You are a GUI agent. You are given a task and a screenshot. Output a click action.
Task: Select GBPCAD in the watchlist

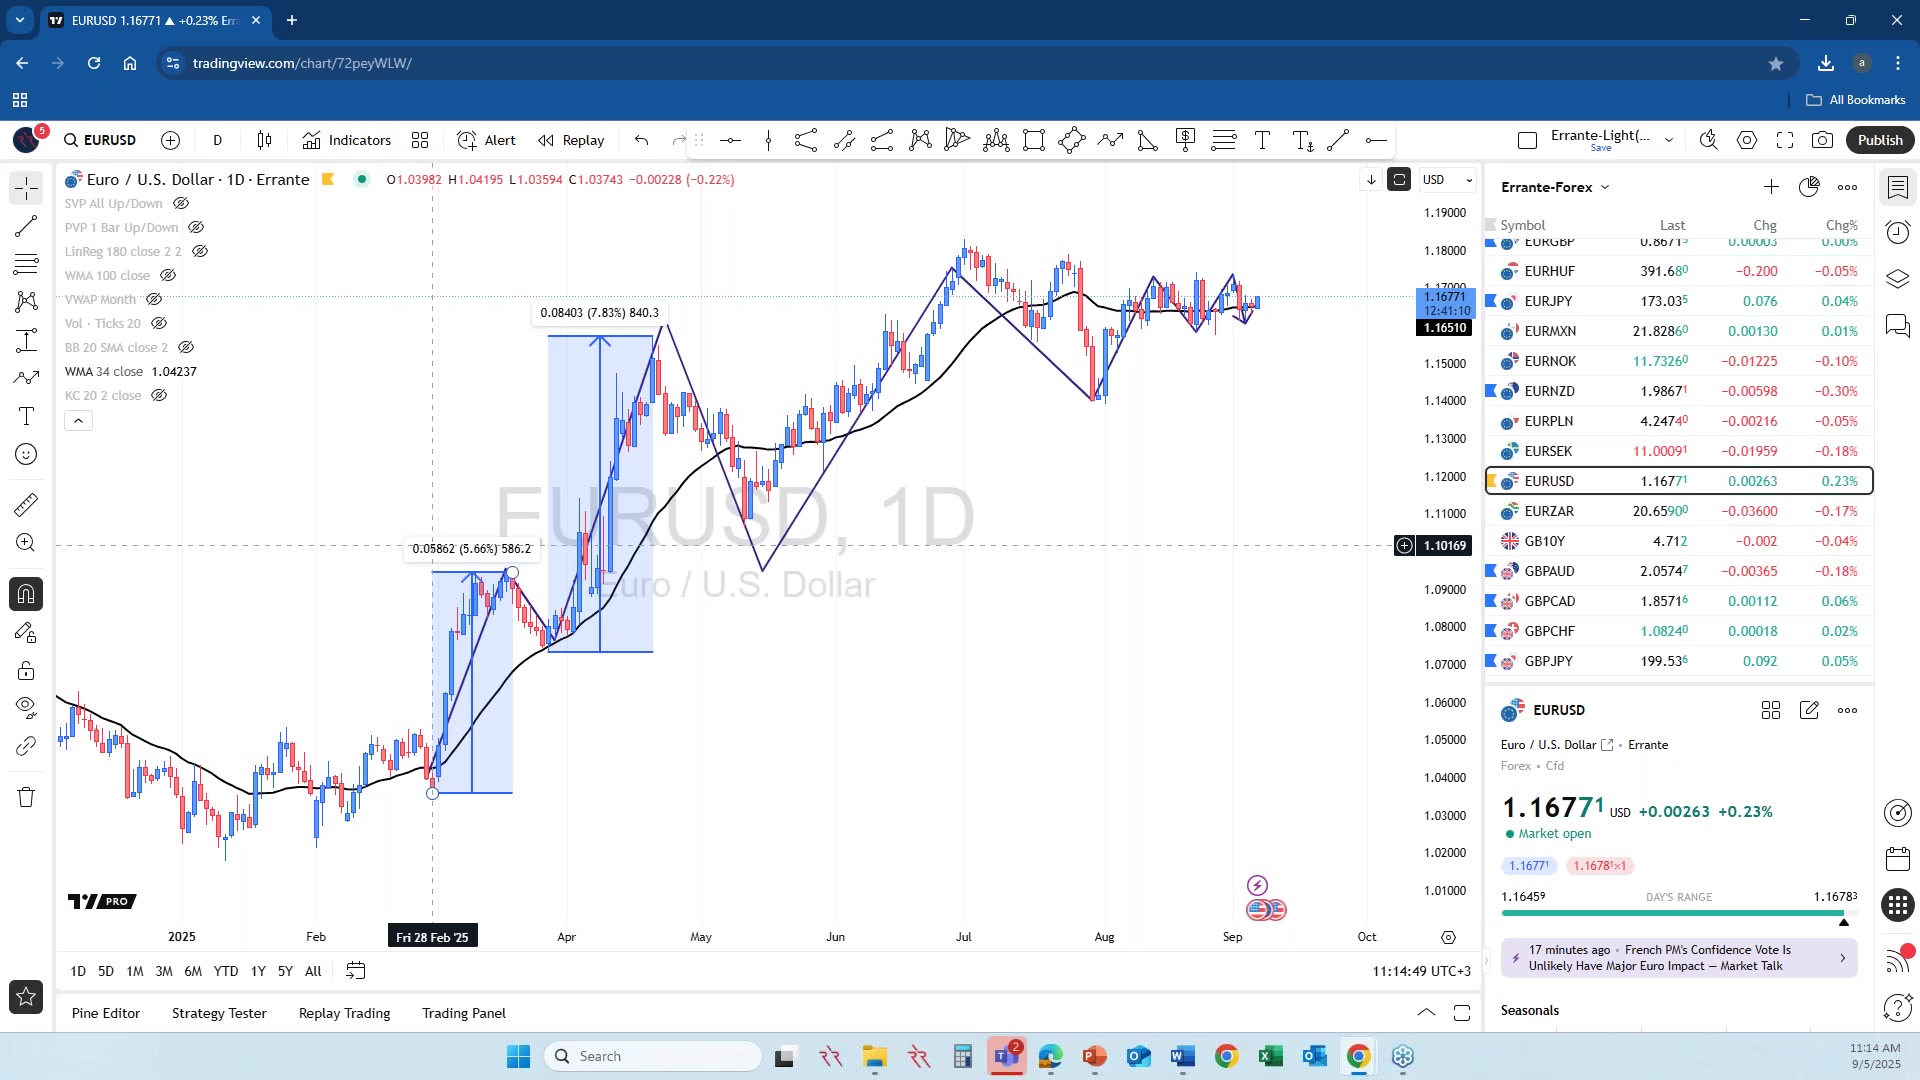point(1679,601)
